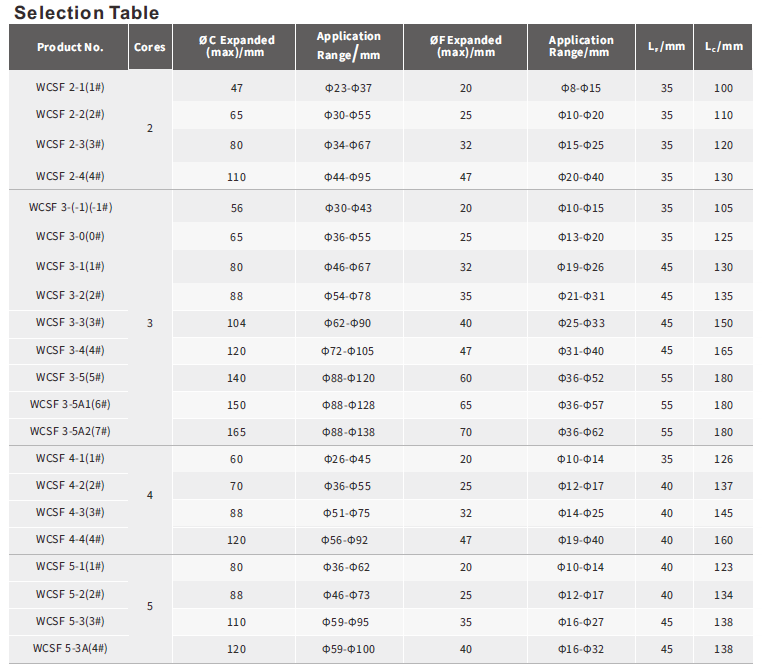Select the Φ59-Φ100 application range cell
This screenshot has height=665, width=762.
tap(348, 649)
